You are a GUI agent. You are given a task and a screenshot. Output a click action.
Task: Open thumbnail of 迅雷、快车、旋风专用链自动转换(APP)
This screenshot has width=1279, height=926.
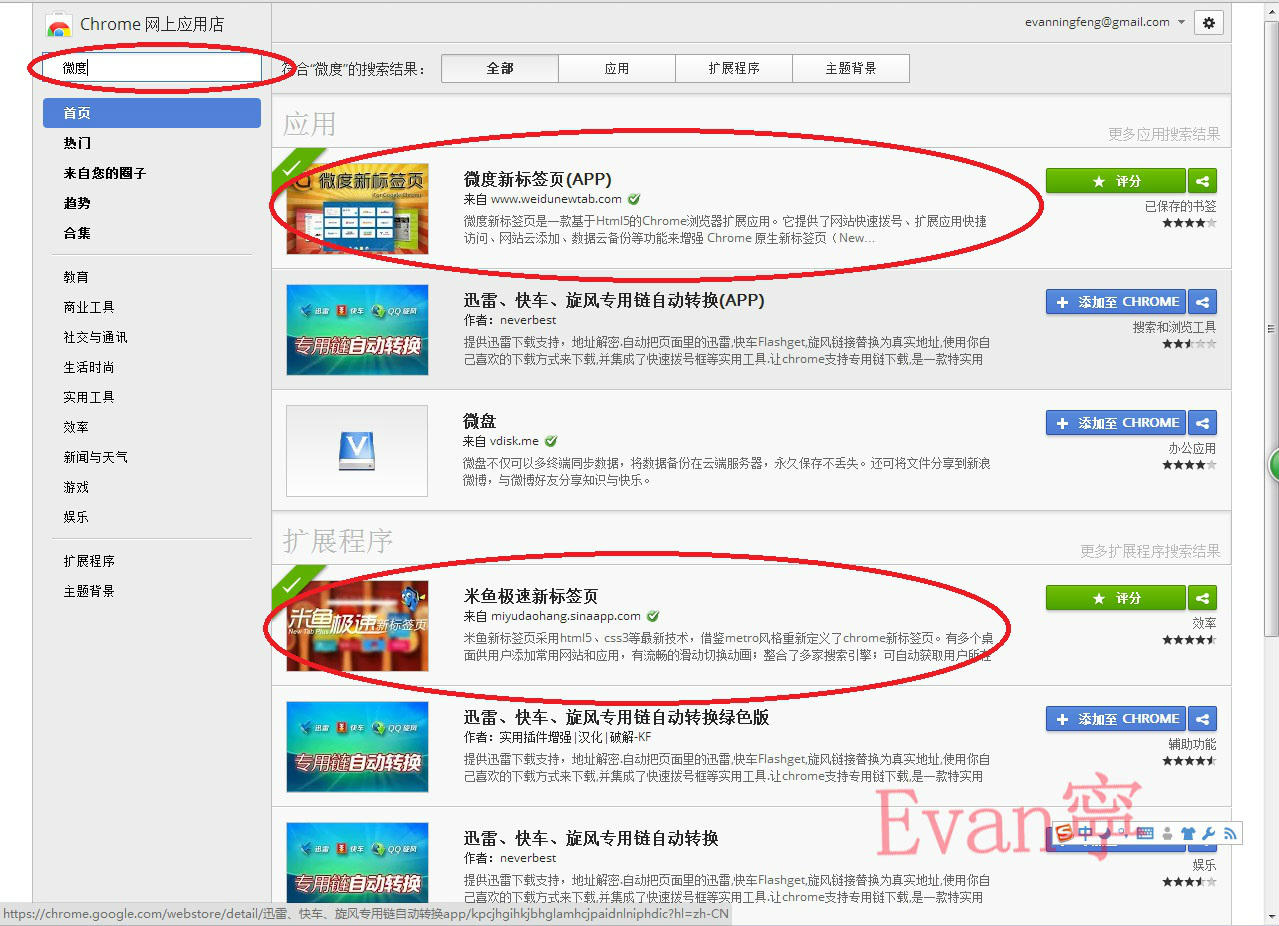(x=357, y=330)
